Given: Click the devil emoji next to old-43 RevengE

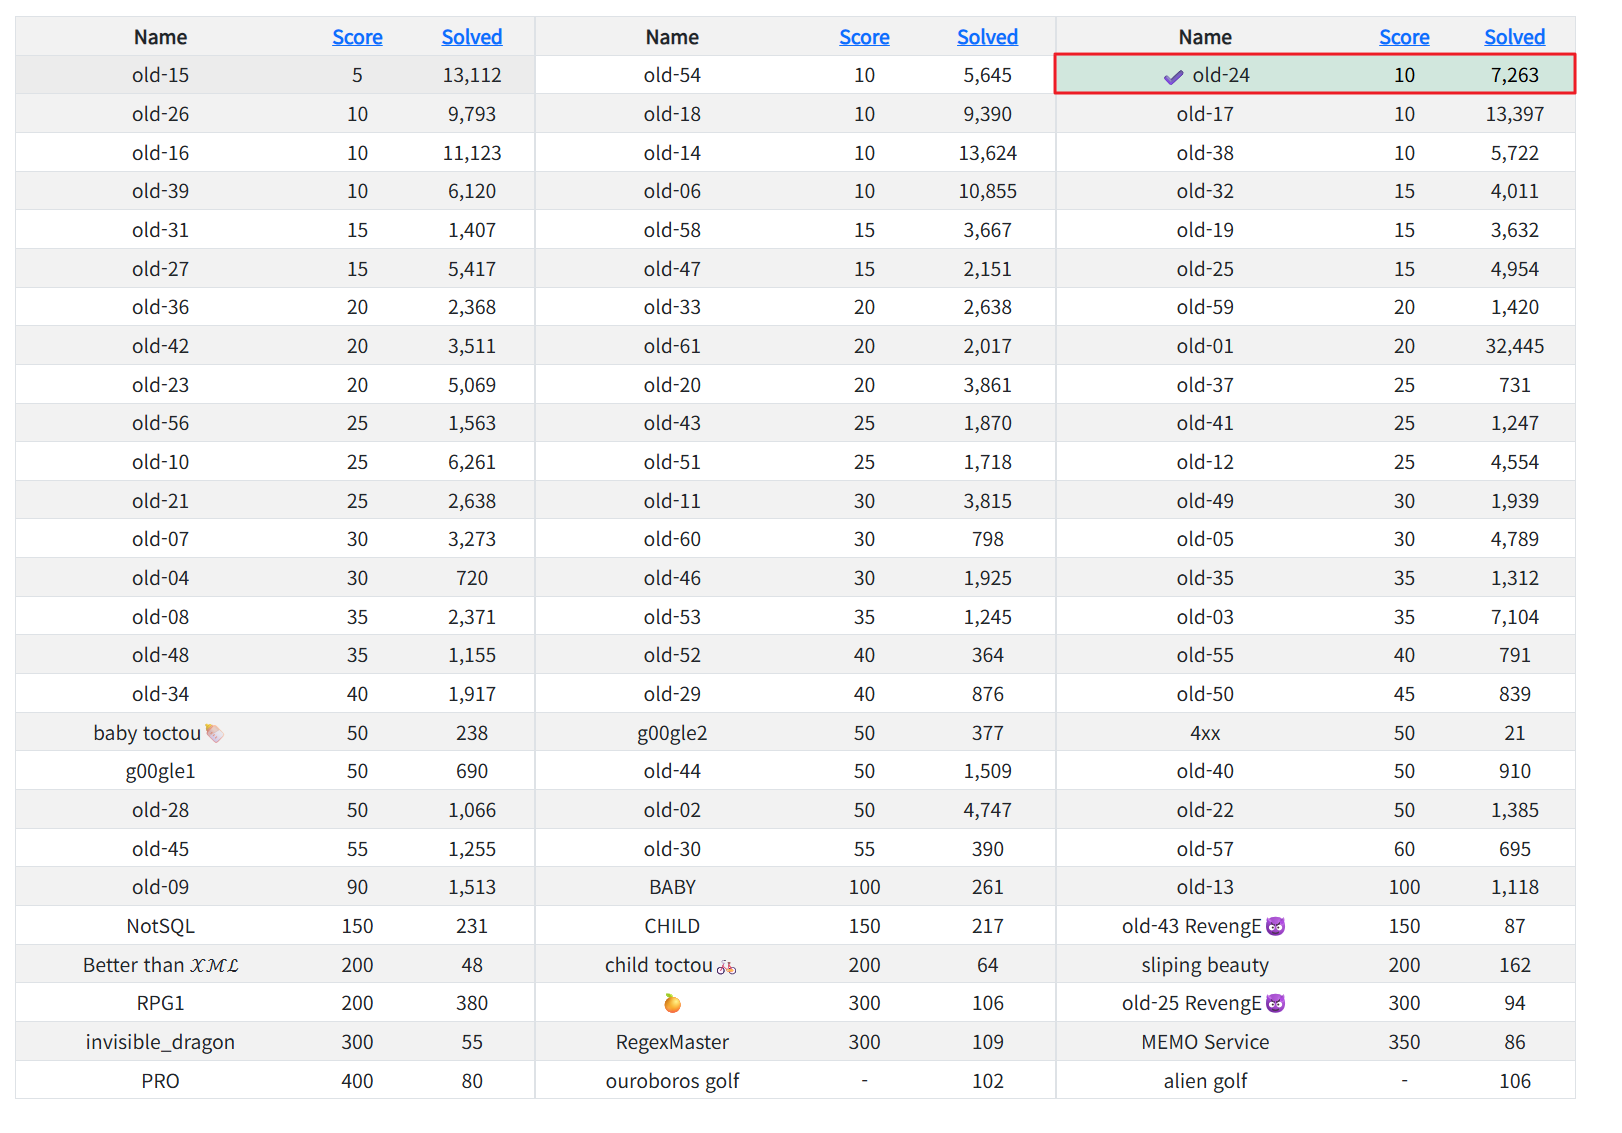Looking at the screenshot, I should pos(1275,926).
